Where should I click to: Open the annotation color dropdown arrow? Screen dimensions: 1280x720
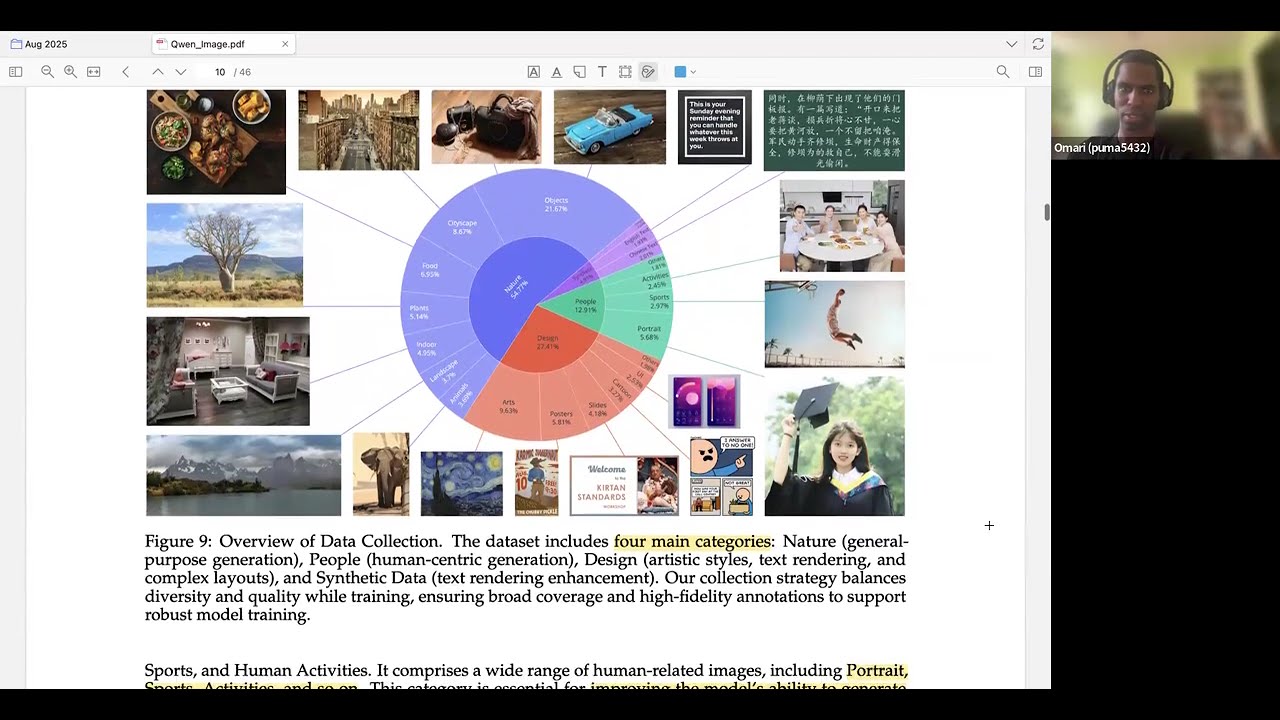click(693, 72)
